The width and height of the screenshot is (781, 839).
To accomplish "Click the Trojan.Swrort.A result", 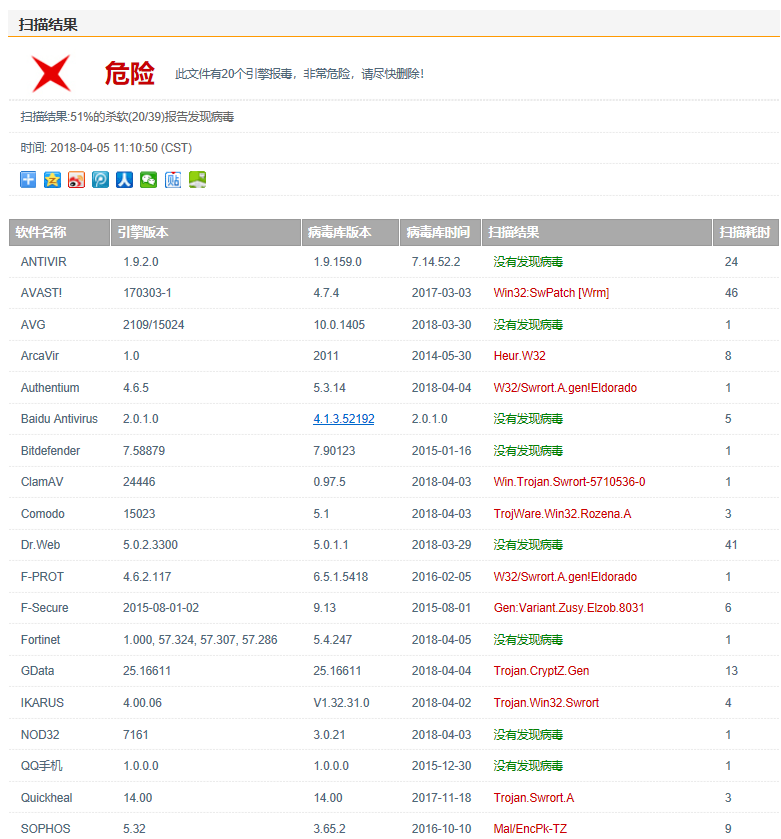I will 534,798.
